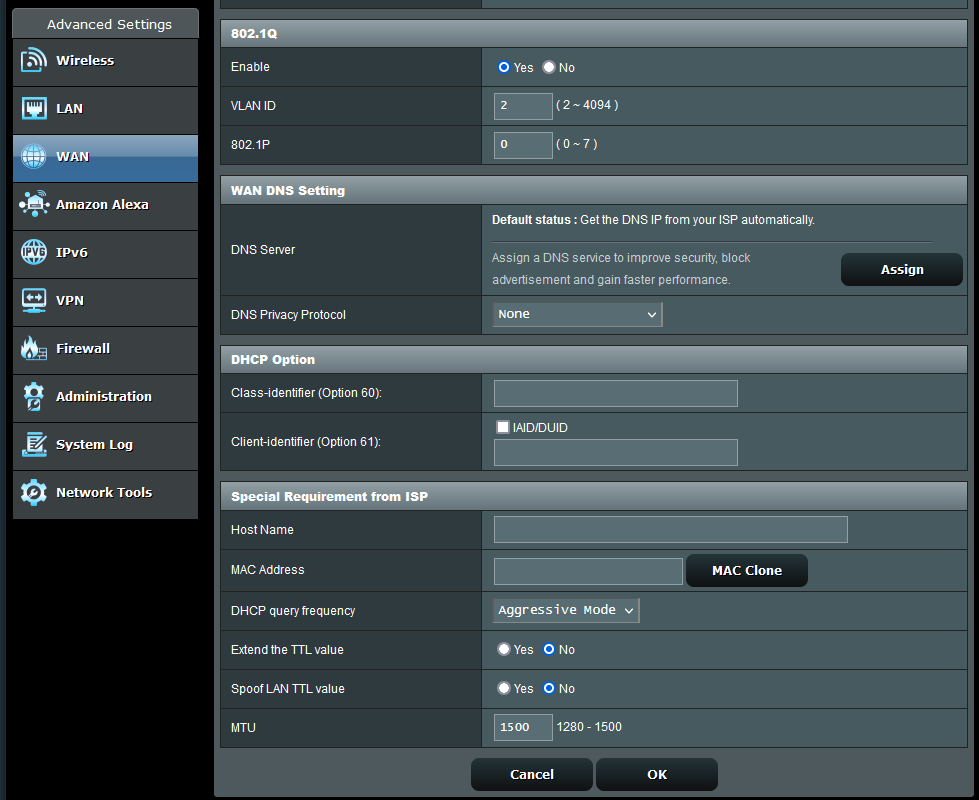Open the System Log menu item

coord(94,445)
